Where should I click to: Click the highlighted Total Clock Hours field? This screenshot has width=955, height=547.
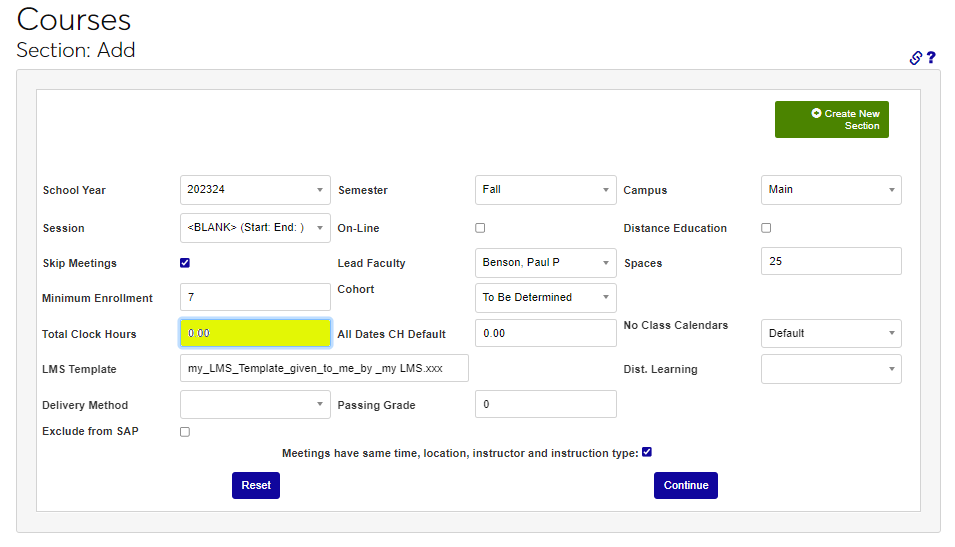pyautogui.click(x=255, y=333)
